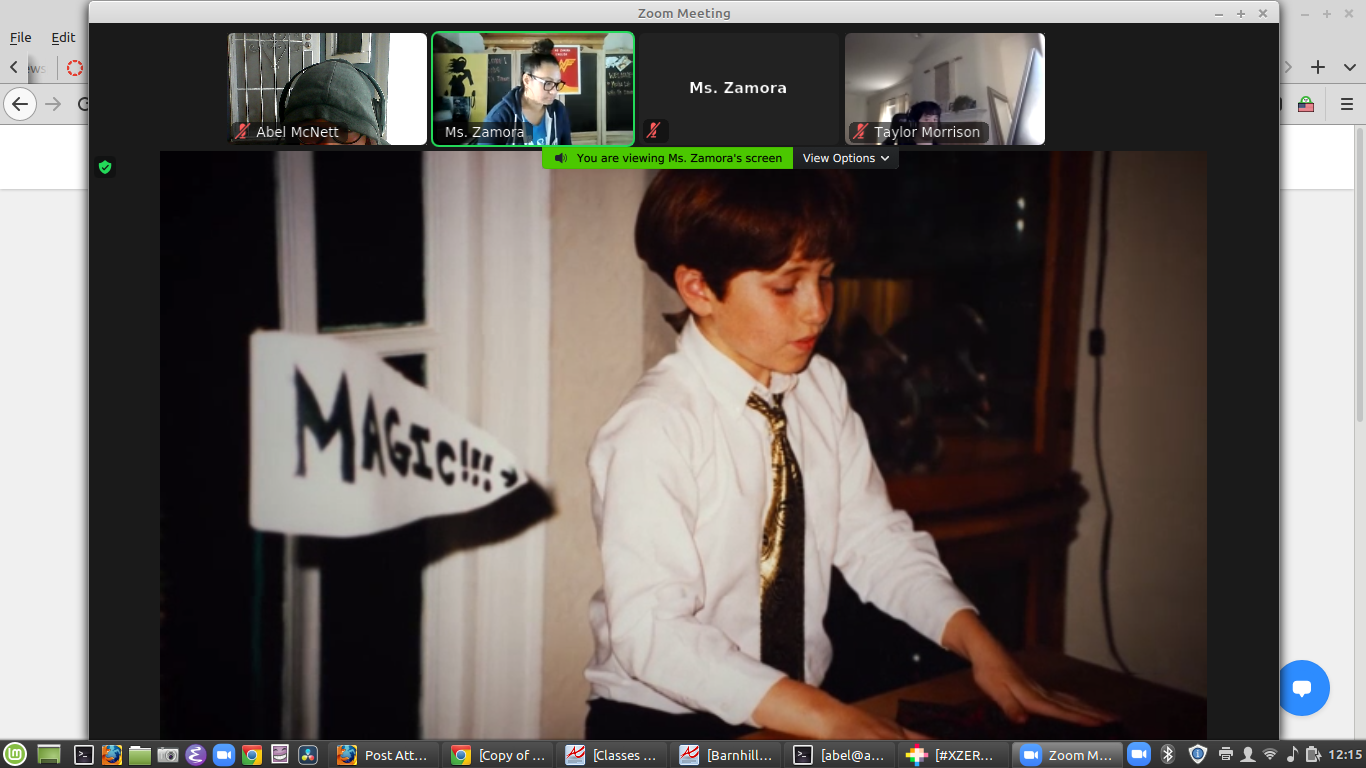1366x768 pixels.
Task: Open the browser hamburger menu
Action: pyautogui.click(x=1347, y=104)
